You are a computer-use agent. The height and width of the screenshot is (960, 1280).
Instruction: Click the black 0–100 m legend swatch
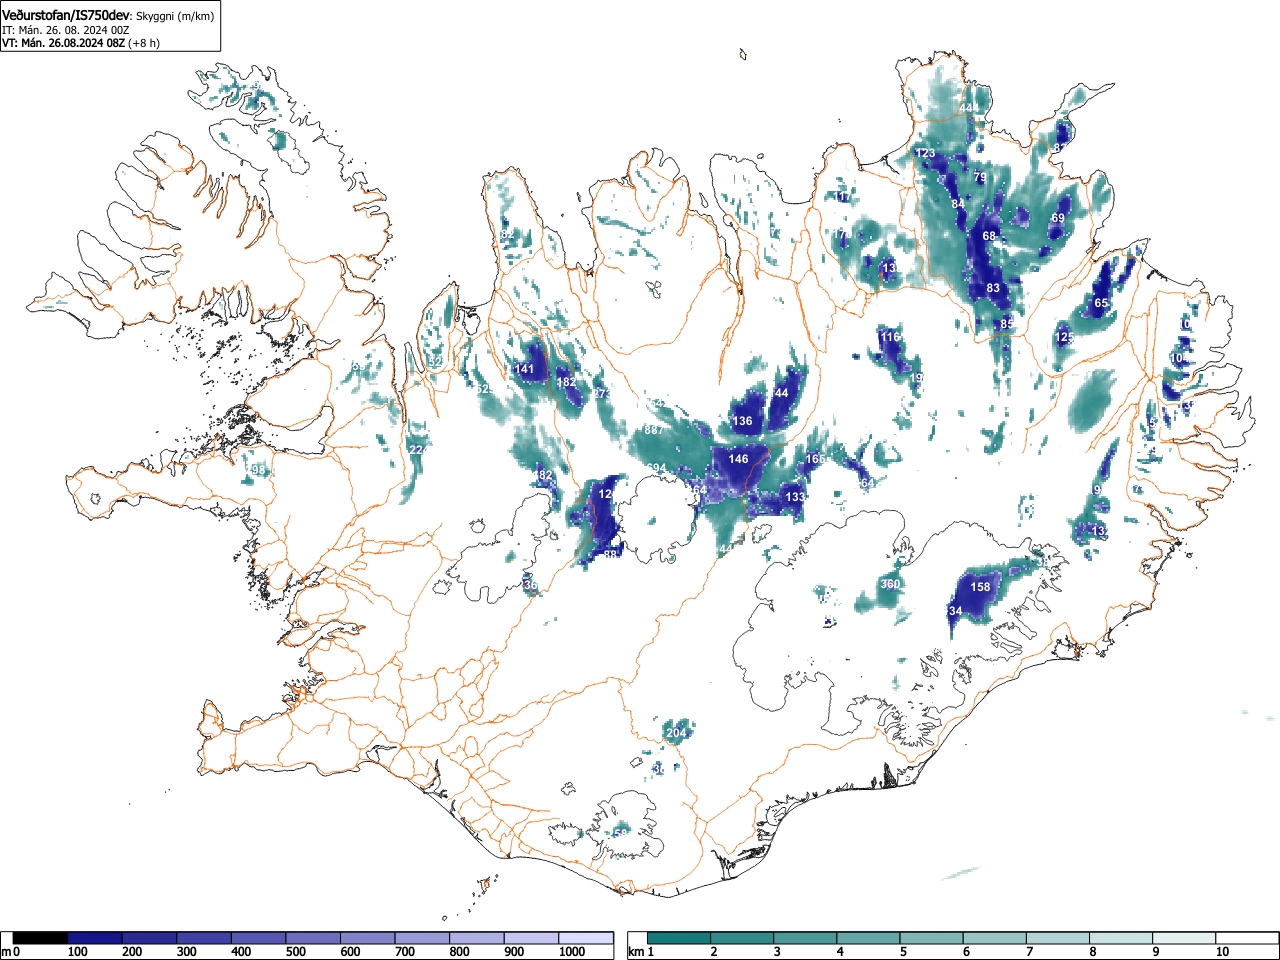point(40,938)
